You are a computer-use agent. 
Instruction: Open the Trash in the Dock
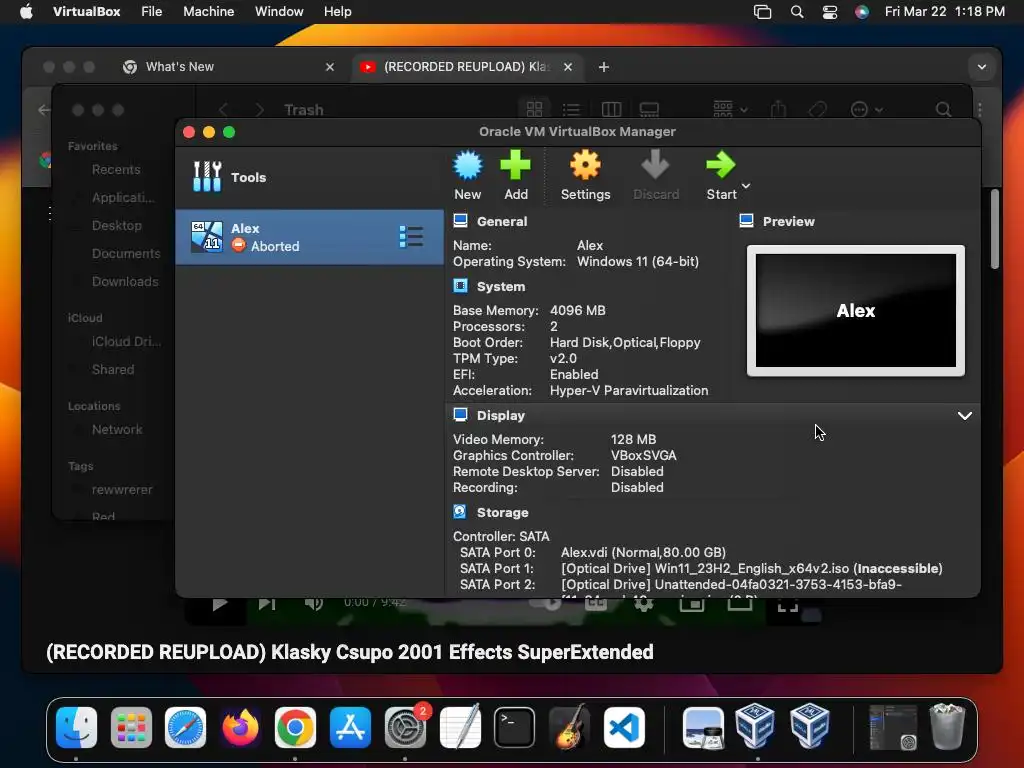click(x=947, y=727)
